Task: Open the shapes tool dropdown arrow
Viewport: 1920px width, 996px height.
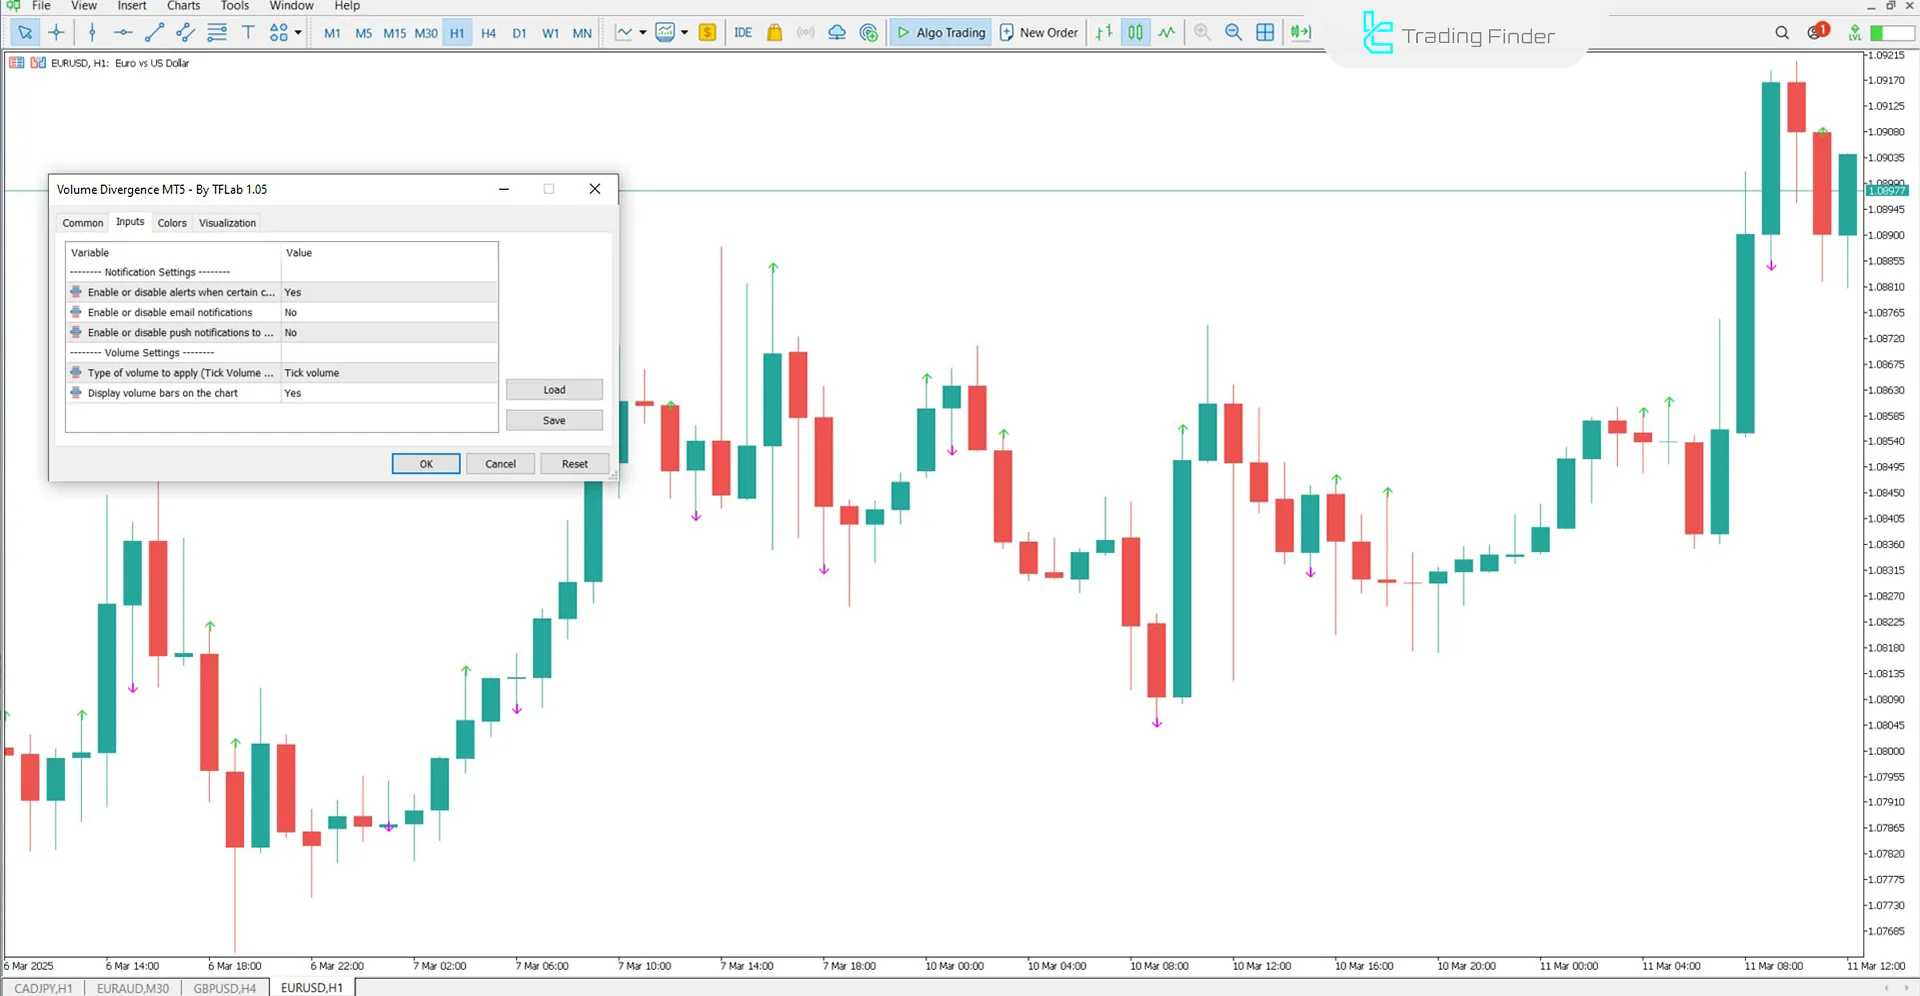Action: coord(297,32)
